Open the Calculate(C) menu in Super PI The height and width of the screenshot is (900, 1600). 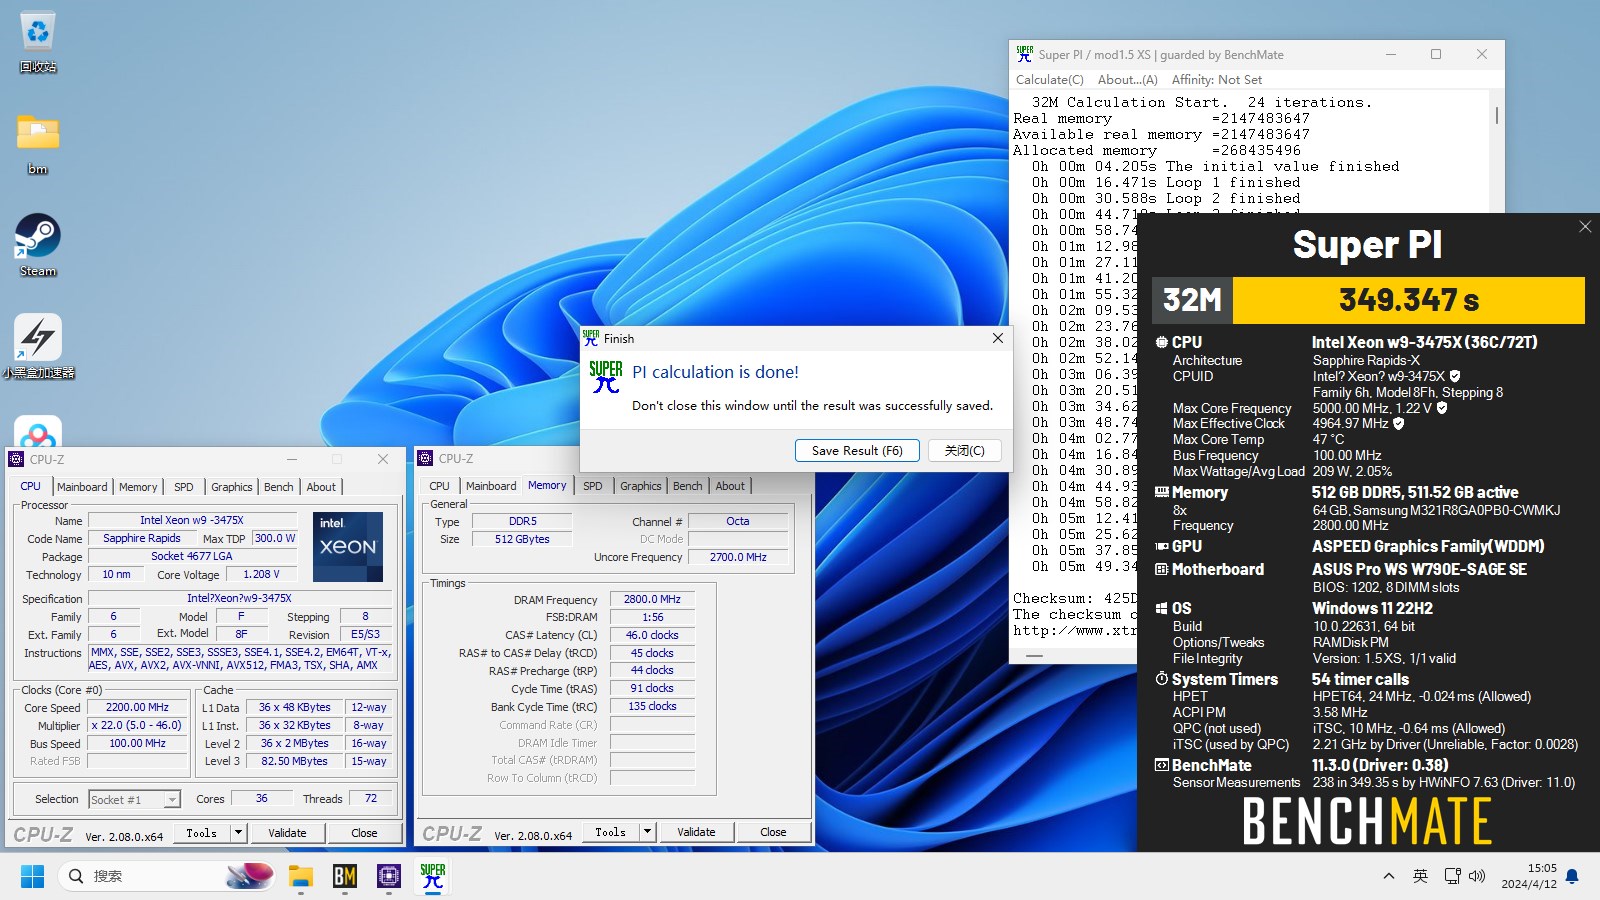click(x=1049, y=80)
